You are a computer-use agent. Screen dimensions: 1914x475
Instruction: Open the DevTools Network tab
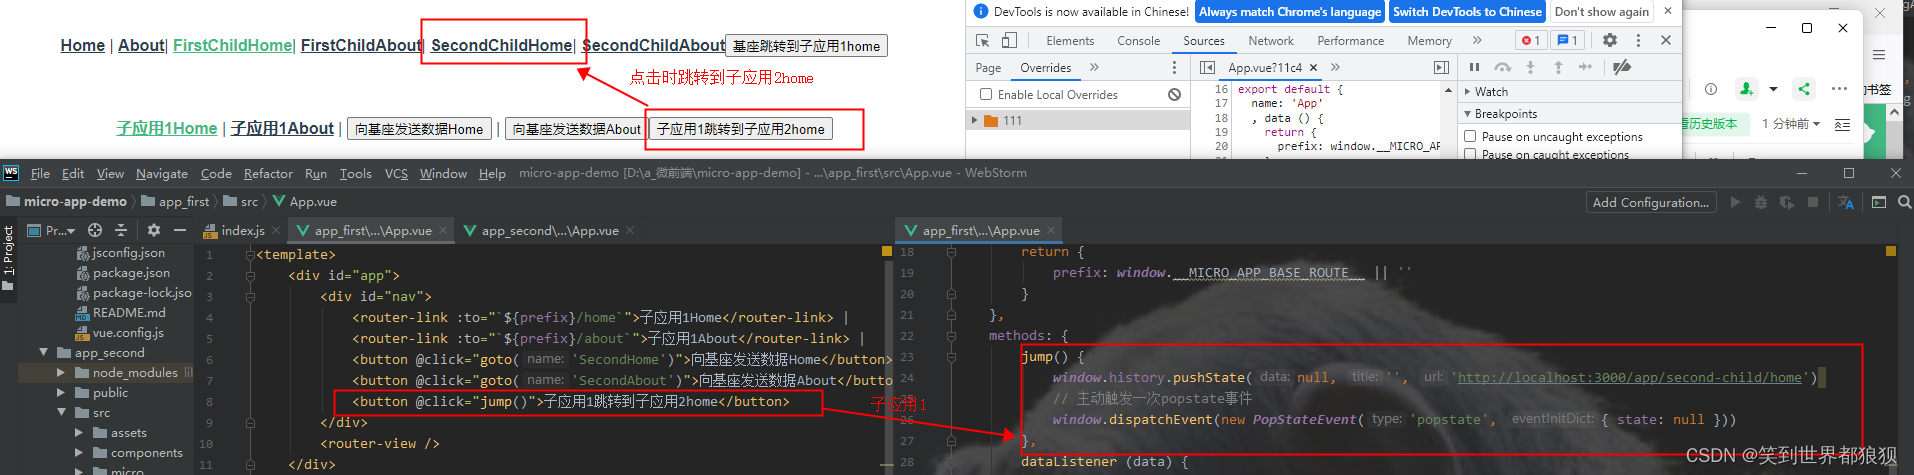[x=1271, y=40]
